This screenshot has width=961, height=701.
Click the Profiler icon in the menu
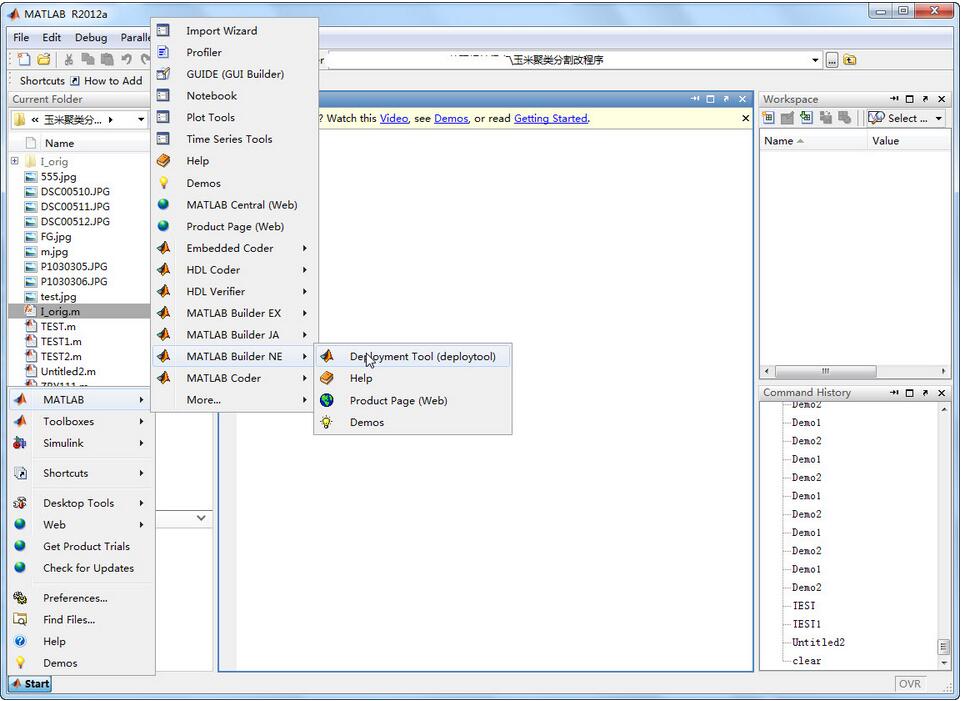click(163, 52)
